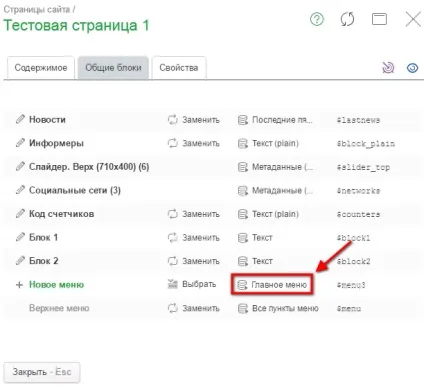Click the $counters variable text
Viewport: 424px width, 391px height.
point(358,214)
